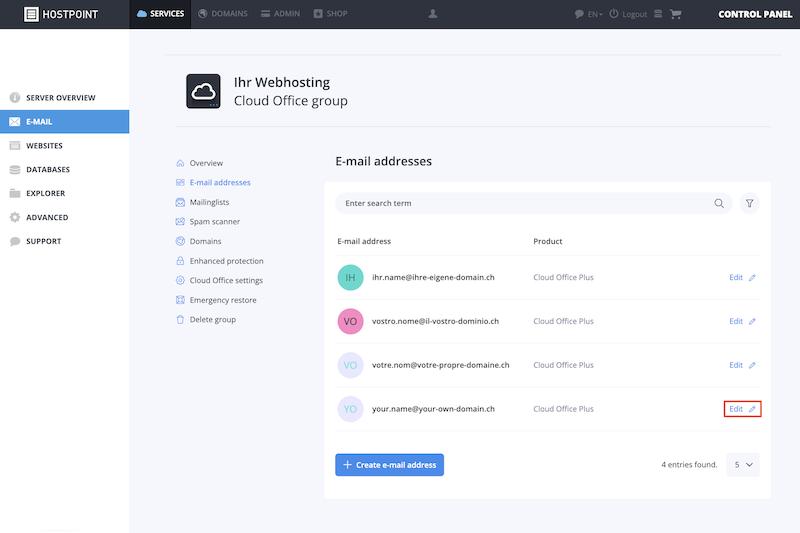
Task: Click the Cloud Office group cloud icon
Action: (203, 91)
